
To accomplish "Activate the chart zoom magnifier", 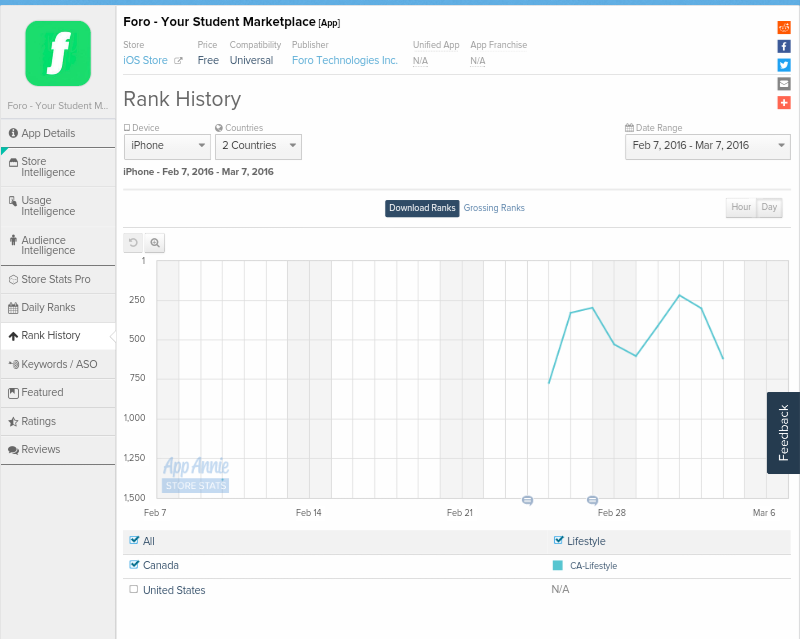I will tap(155, 243).
